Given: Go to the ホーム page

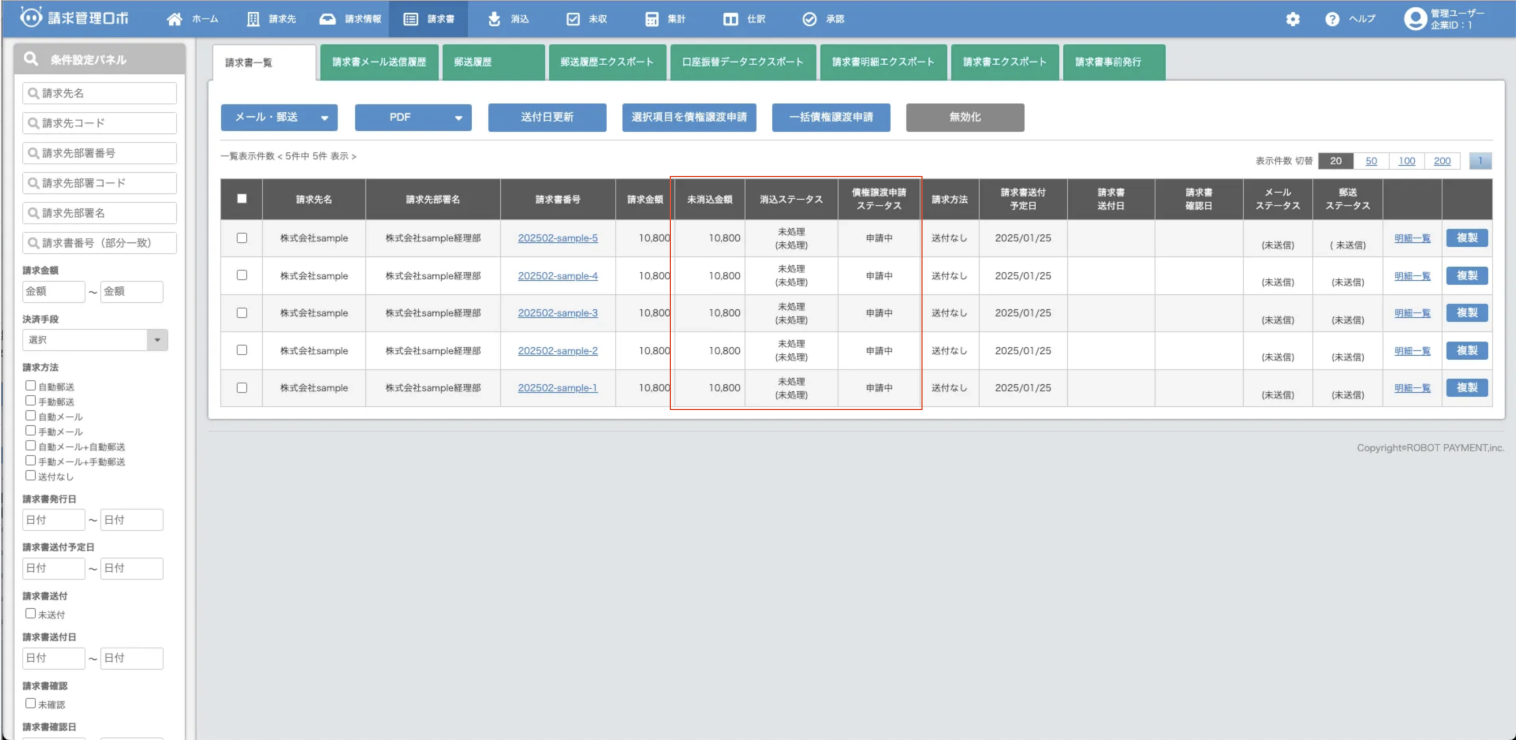Looking at the screenshot, I should tap(192, 19).
